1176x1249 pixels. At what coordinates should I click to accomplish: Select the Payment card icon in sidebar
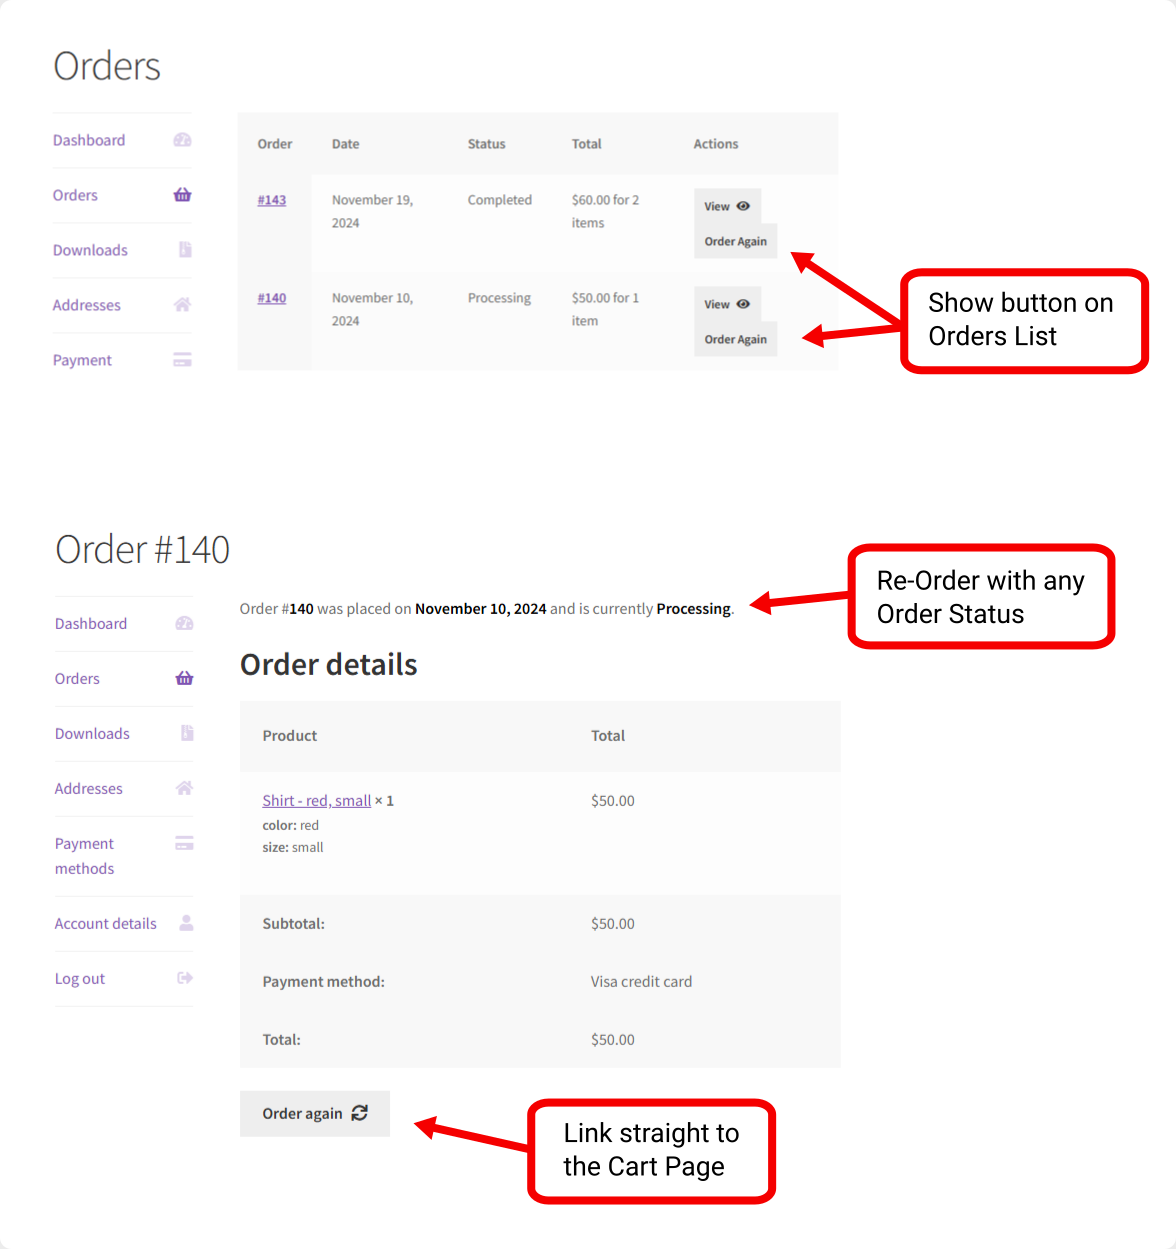(182, 359)
